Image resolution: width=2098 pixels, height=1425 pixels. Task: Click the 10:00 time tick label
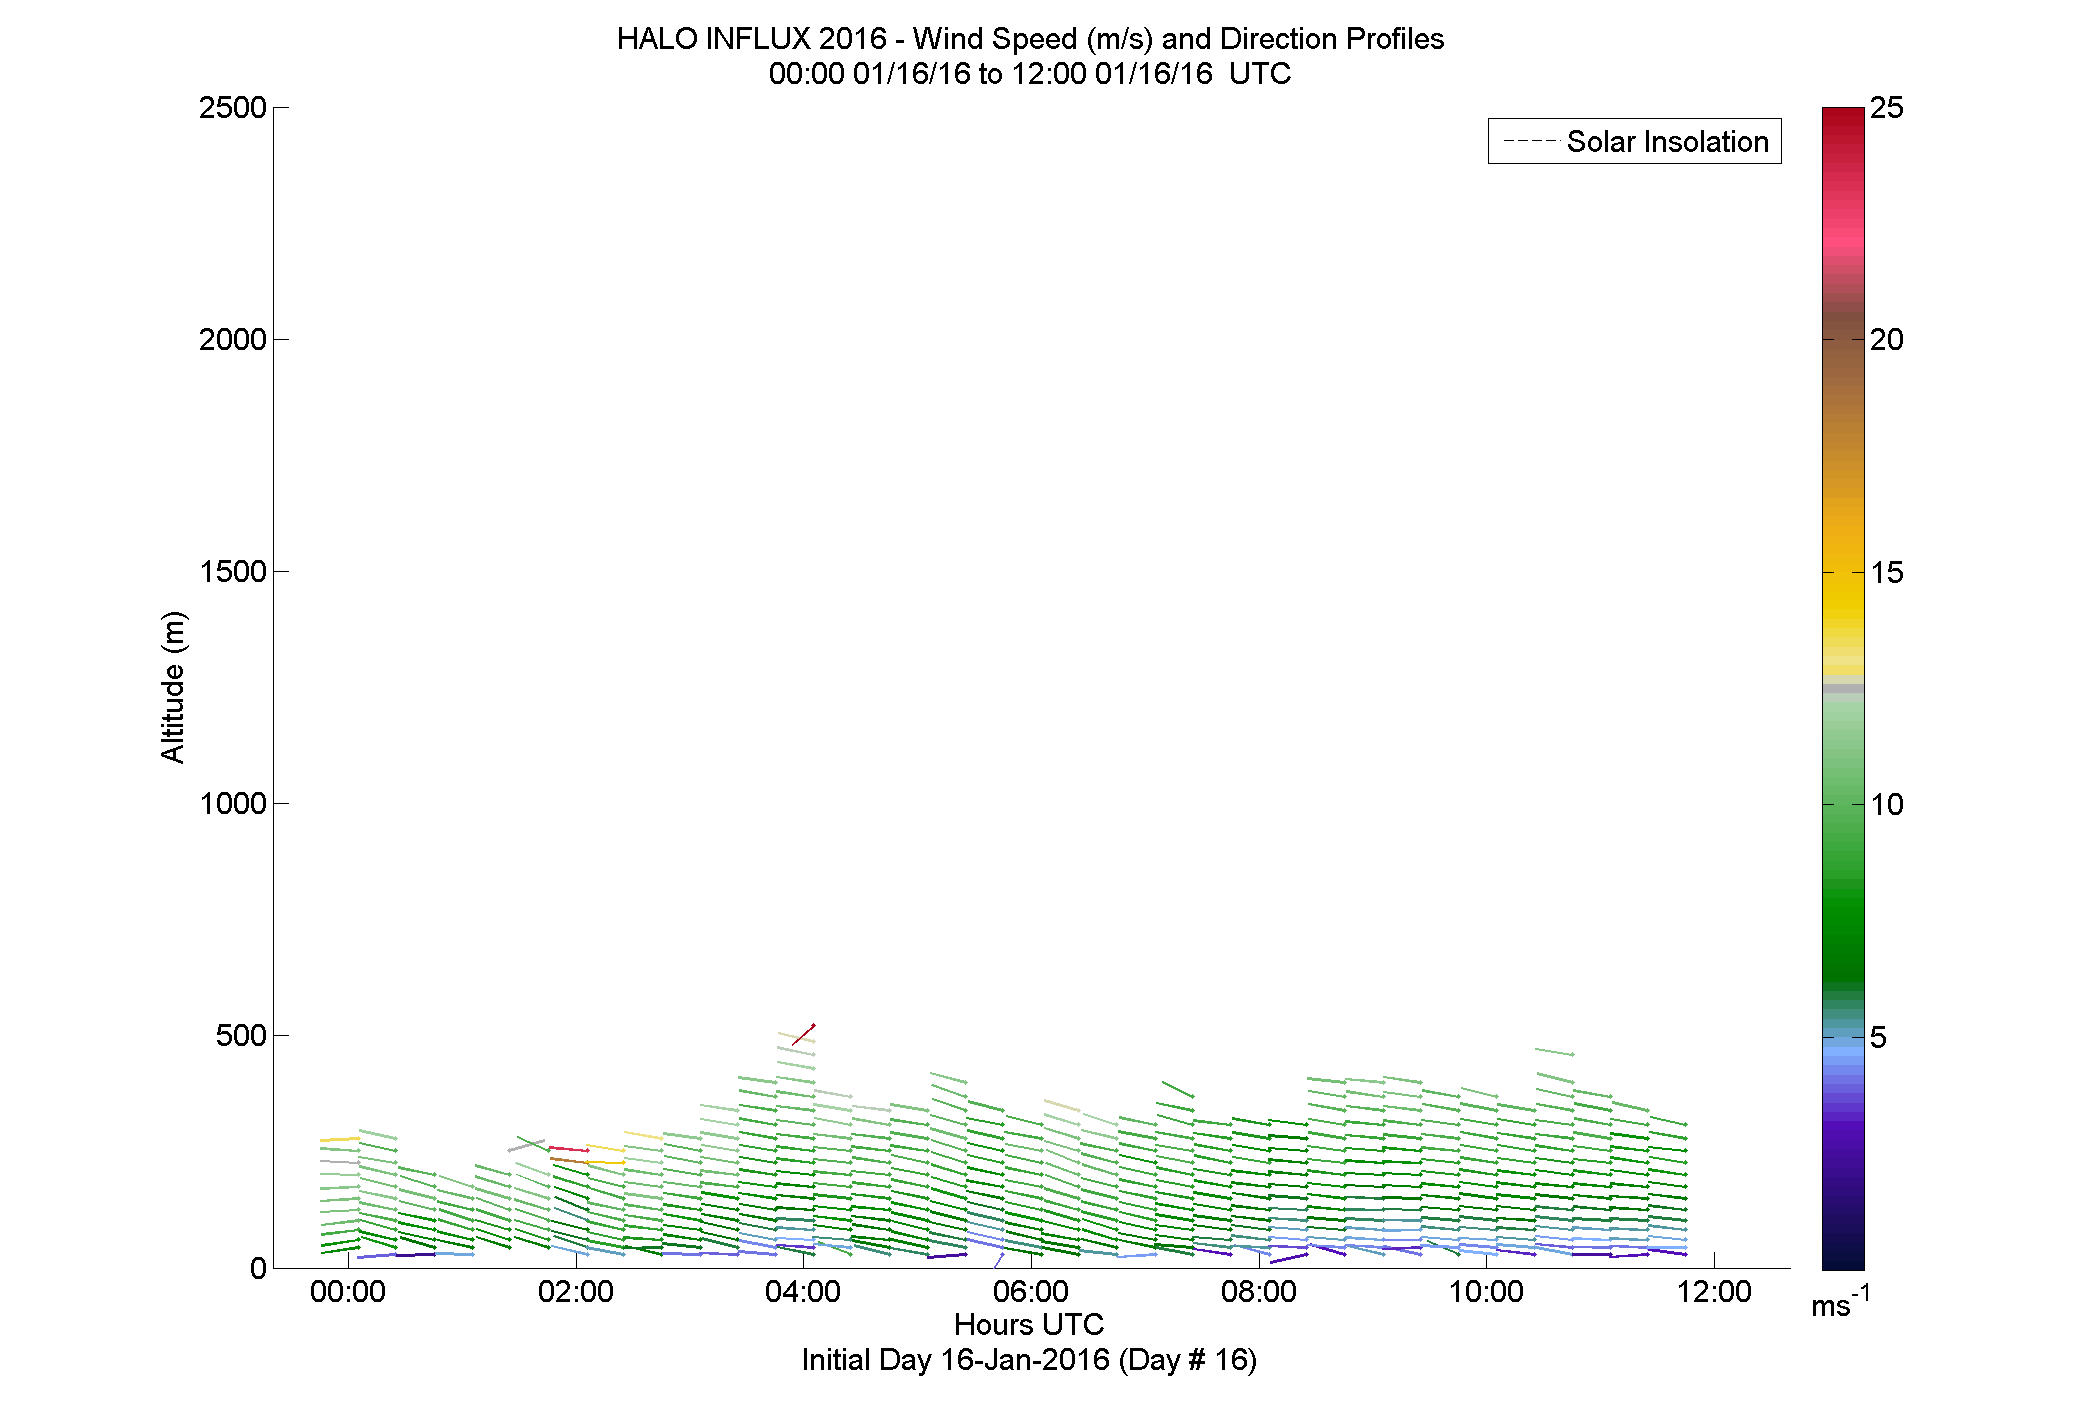[x=1487, y=1292]
